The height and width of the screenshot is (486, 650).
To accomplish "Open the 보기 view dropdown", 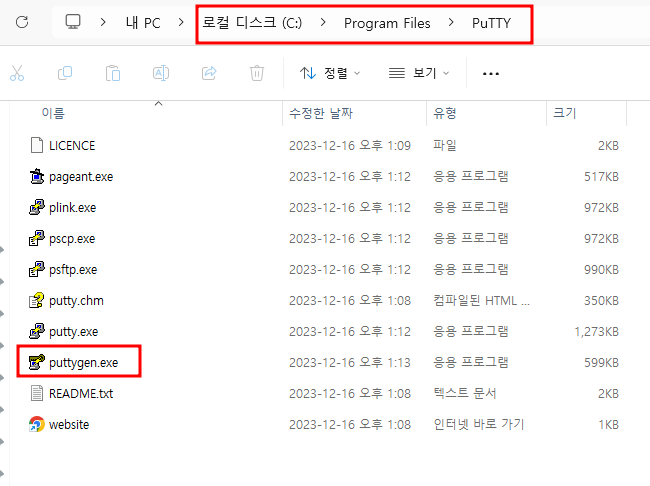I will [x=419, y=73].
